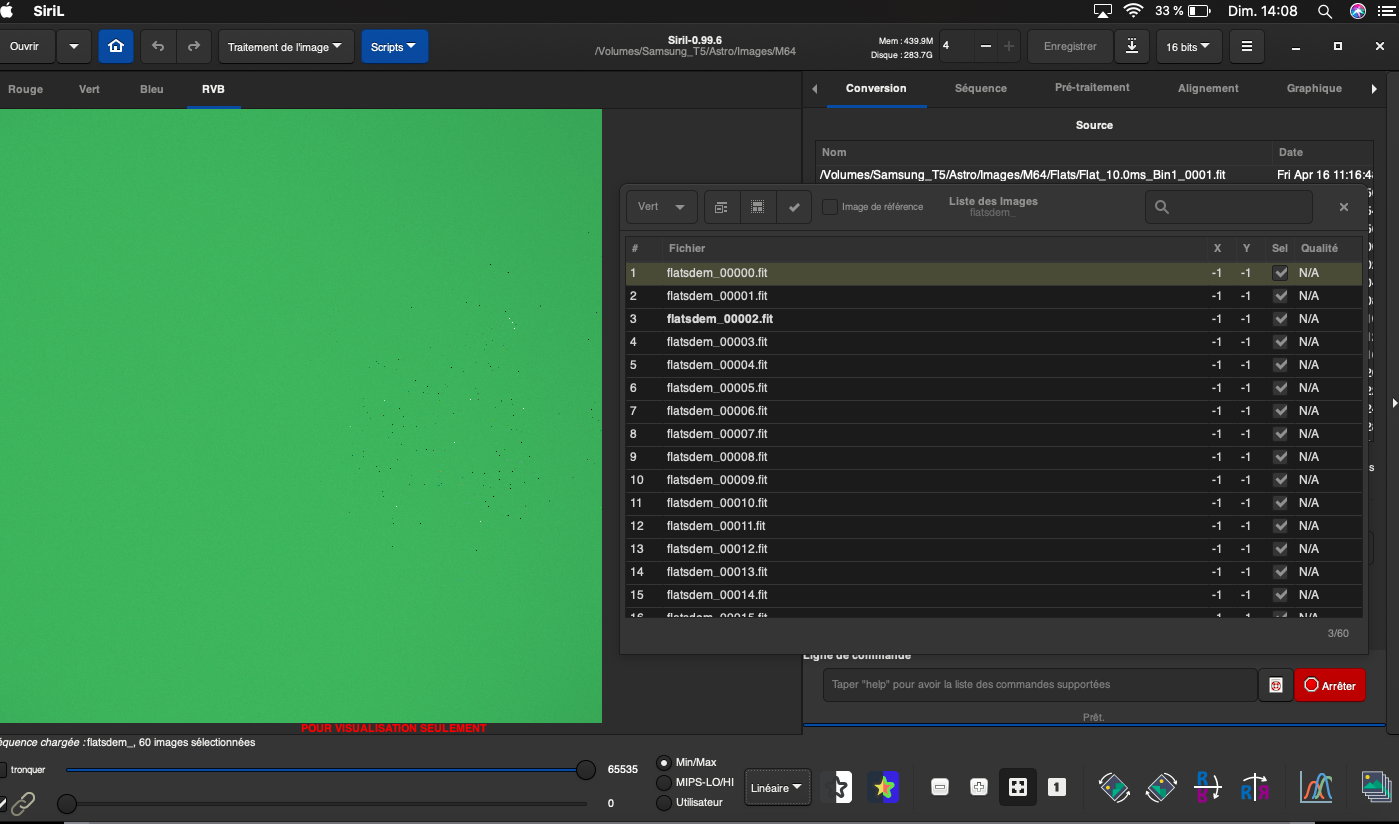This screenshot has height=824, width=1399.
Task: Click the rotate image clockwise icon
Action: click(x=1161, y=787)
